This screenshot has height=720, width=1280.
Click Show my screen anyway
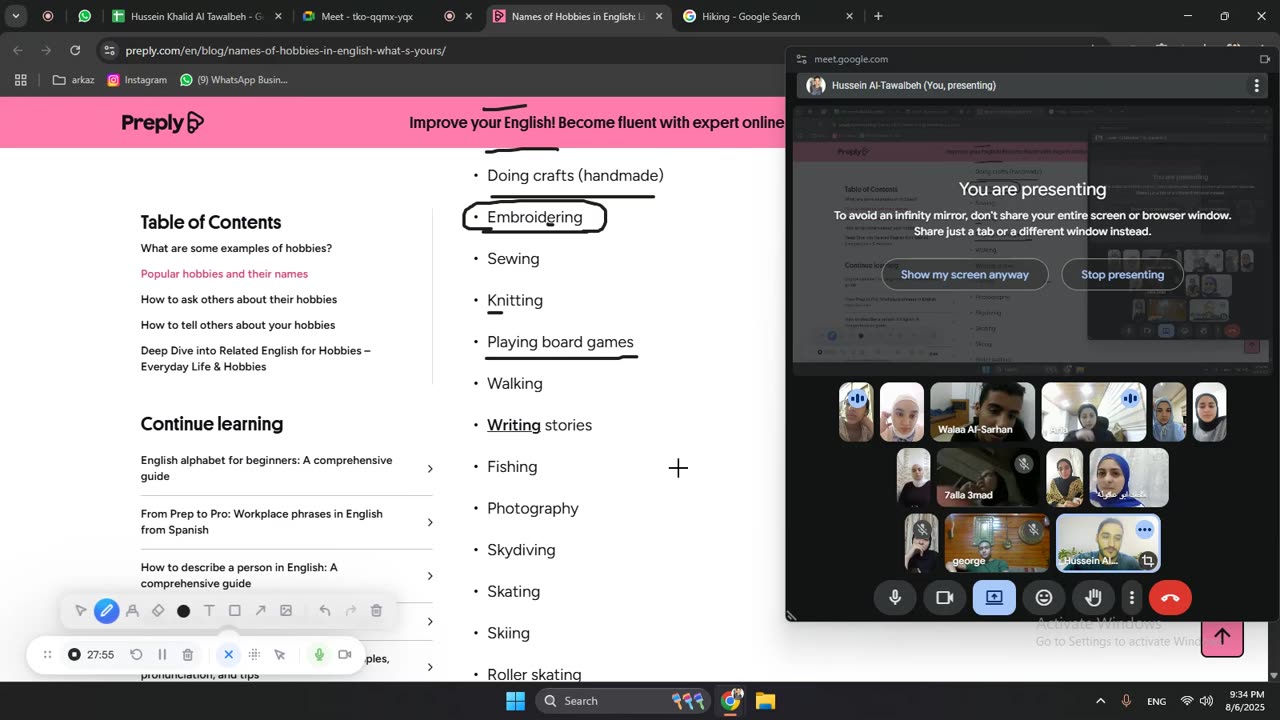tap(964, 274)
